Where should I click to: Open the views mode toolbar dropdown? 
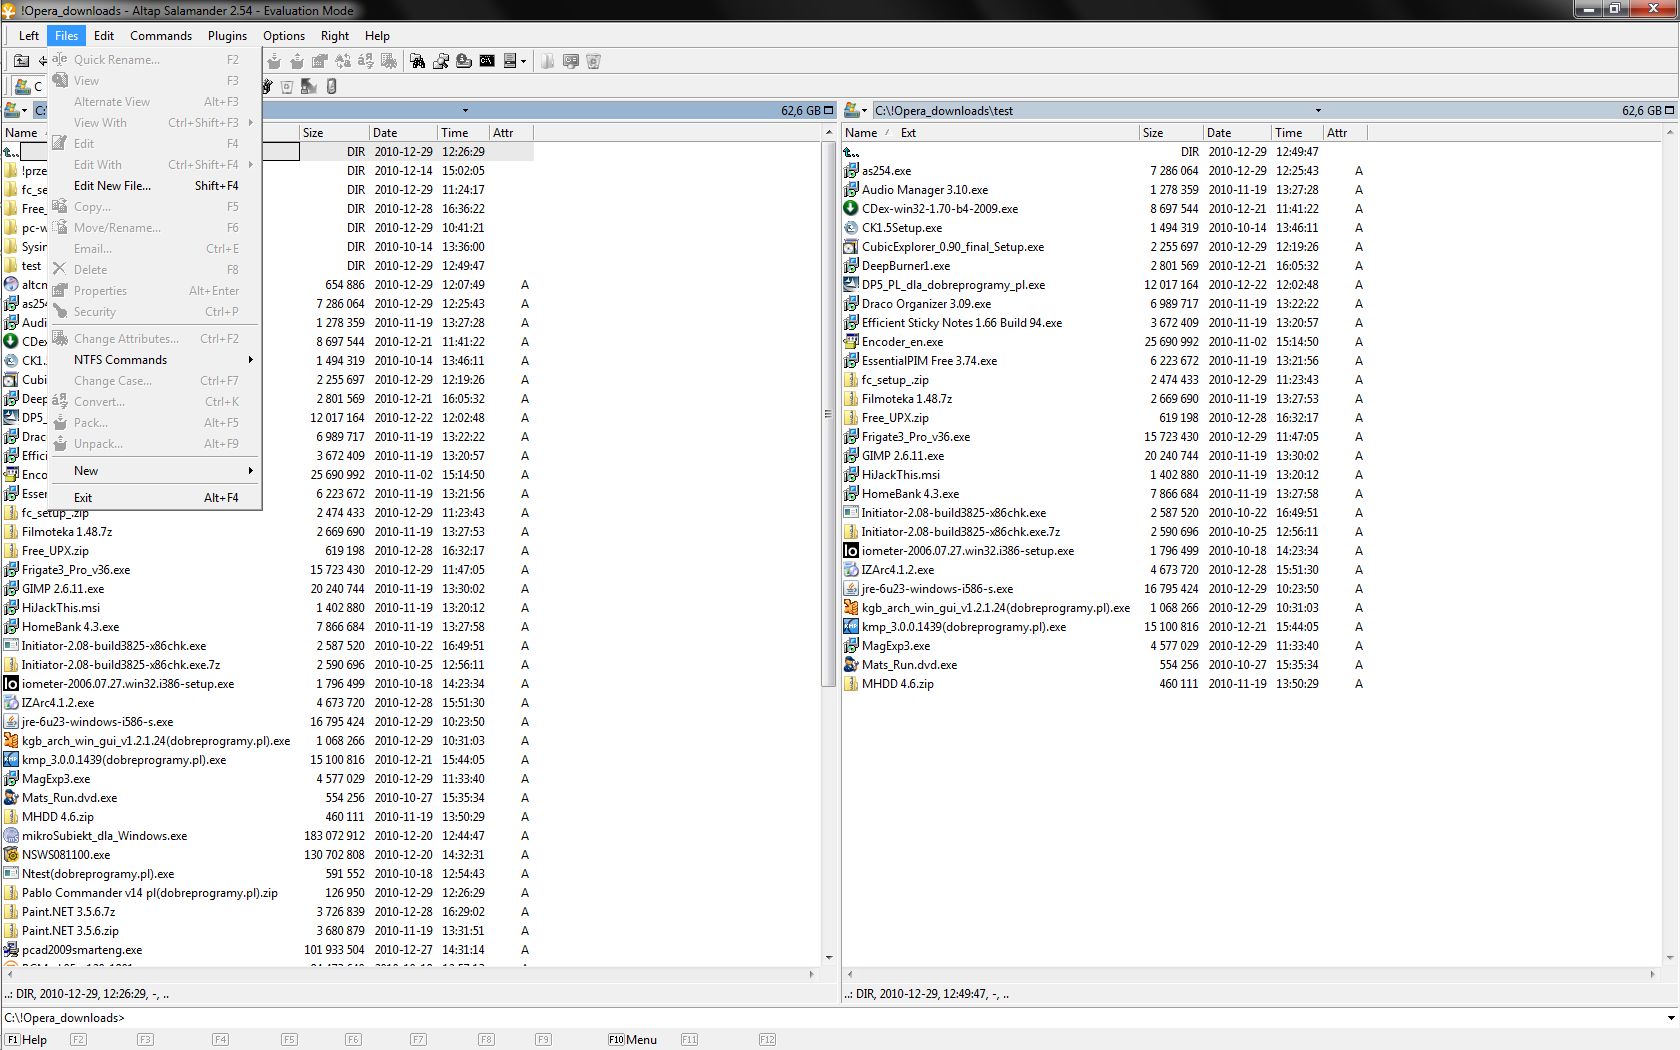click(x=523, y=61)
